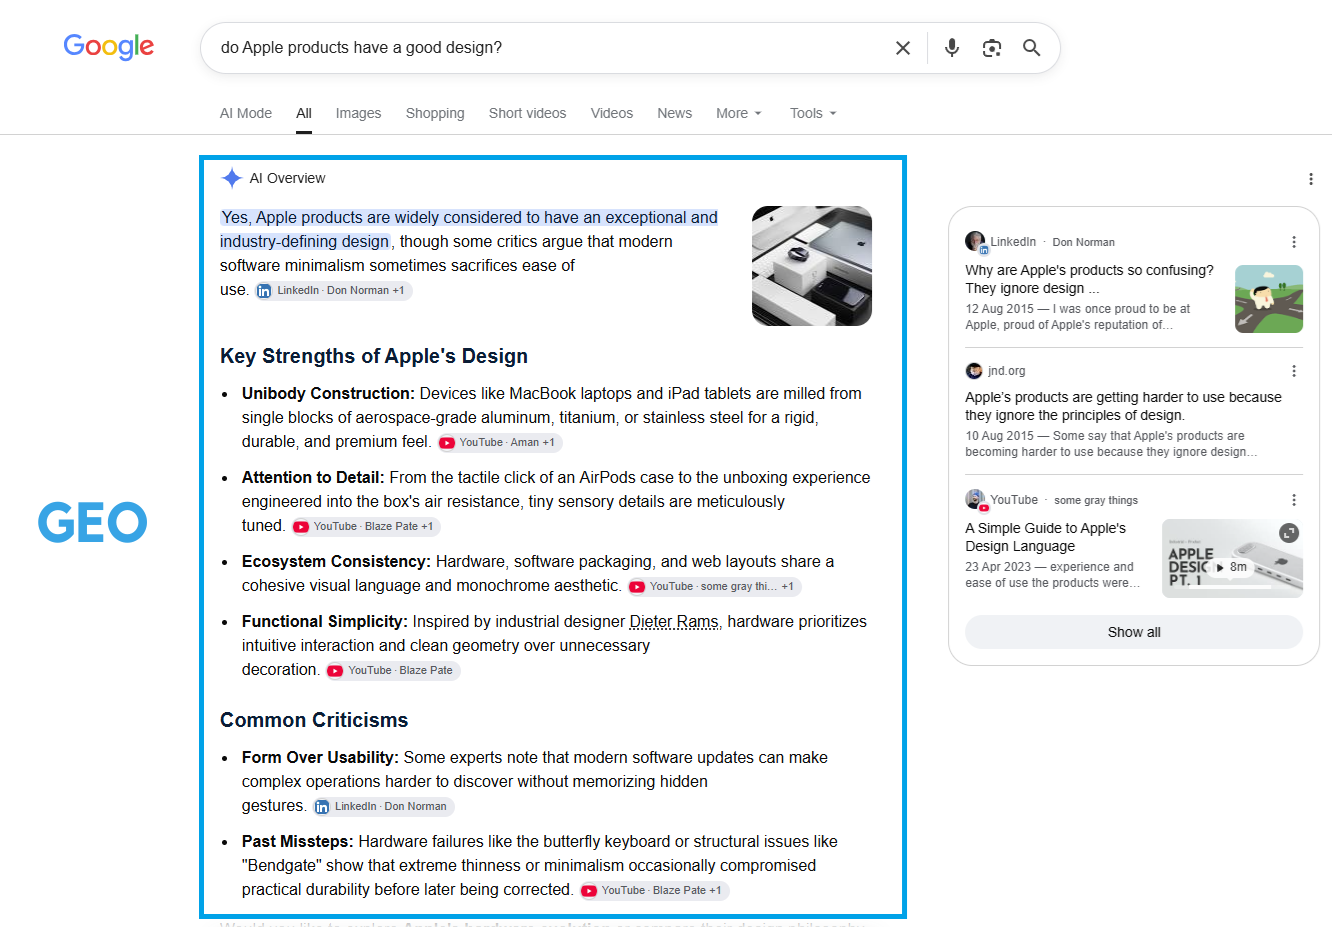Start a voice search with the microphone

point(952,48)
